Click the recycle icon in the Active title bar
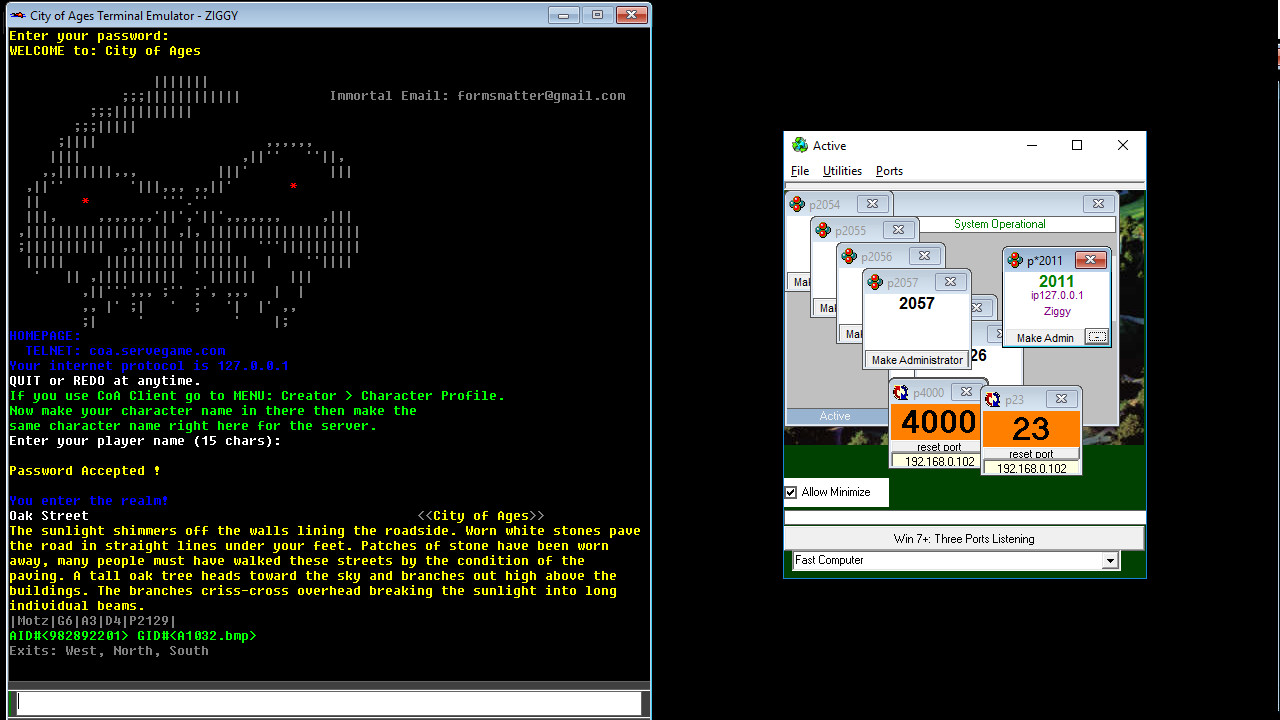The image size is (1280, 720). 799,145
